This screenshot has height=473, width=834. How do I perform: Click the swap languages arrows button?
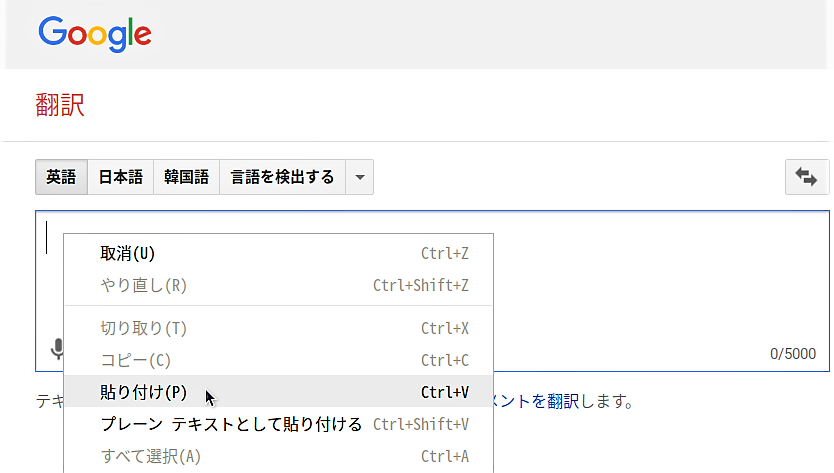806,177
